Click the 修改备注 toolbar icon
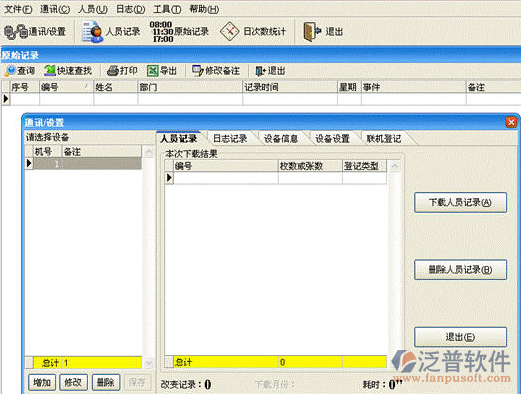This screenshot has height=394, width=521. coord(198,71)
